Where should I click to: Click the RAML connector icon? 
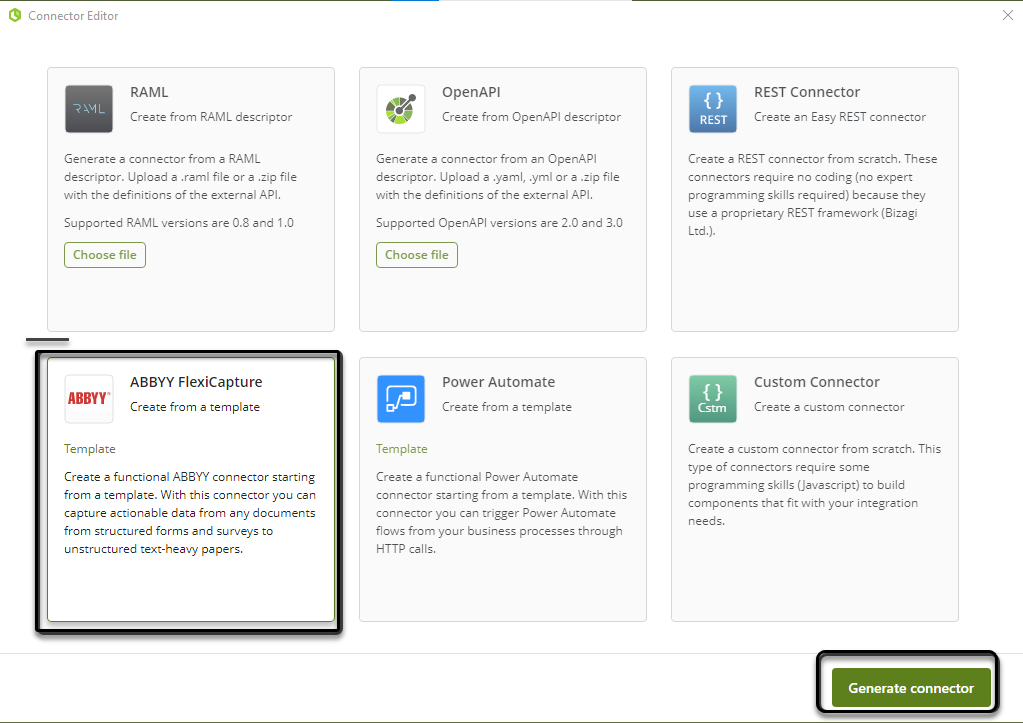pyautogui.click(x=89, y=109)
